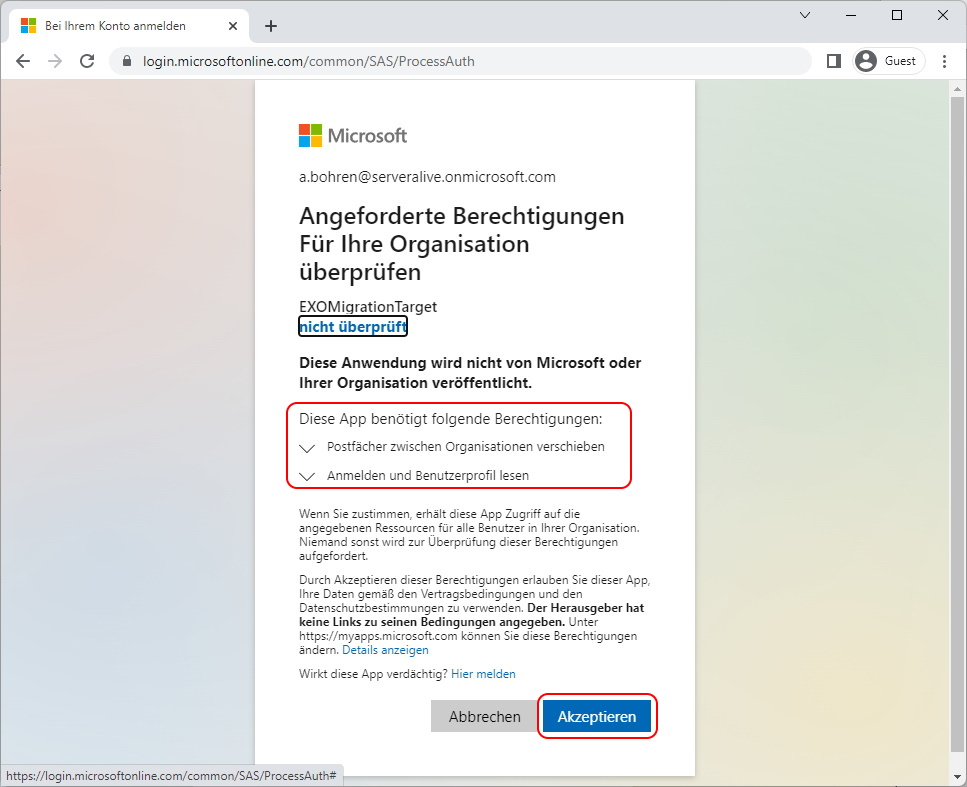The width and height of the screenshot is (967, 787).
Task: Accept permissions with the Akzeptieren button
Action: [596, 716]
